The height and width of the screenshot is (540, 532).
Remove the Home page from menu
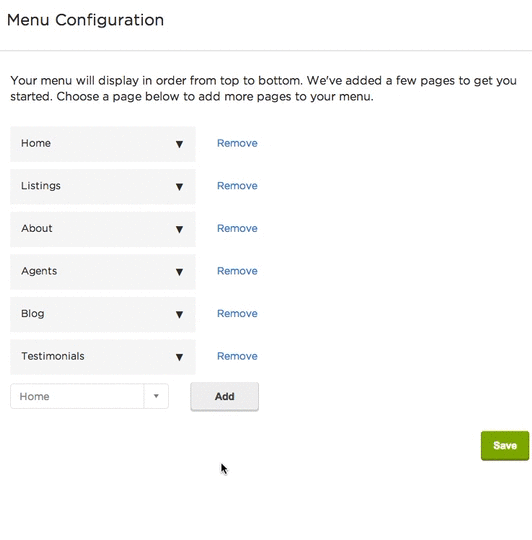pos(237,143)
